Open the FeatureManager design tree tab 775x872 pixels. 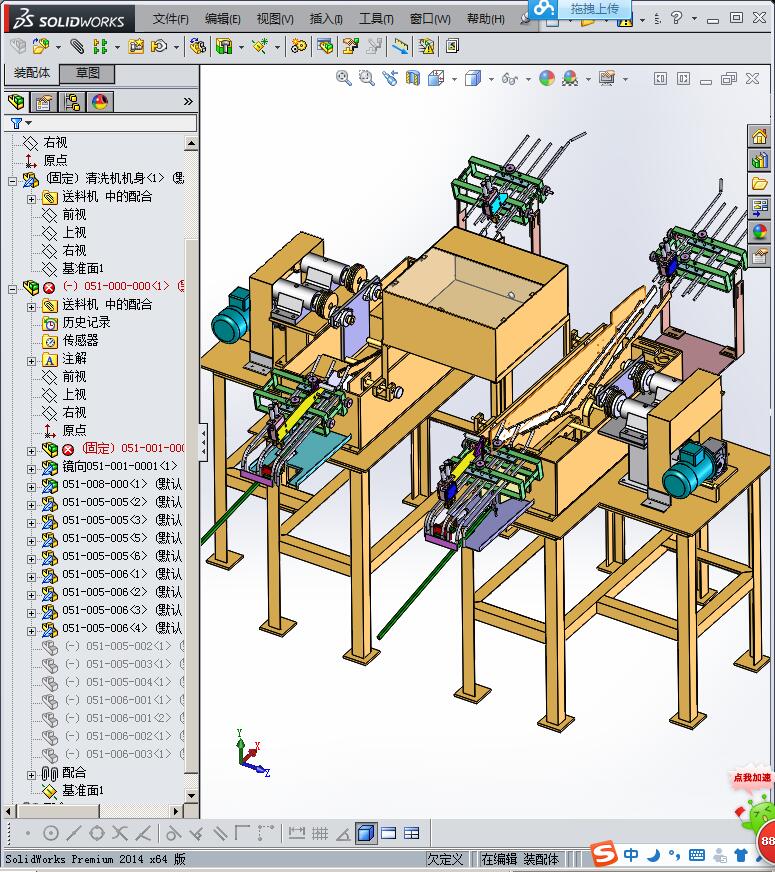click(x=17, y=102)
